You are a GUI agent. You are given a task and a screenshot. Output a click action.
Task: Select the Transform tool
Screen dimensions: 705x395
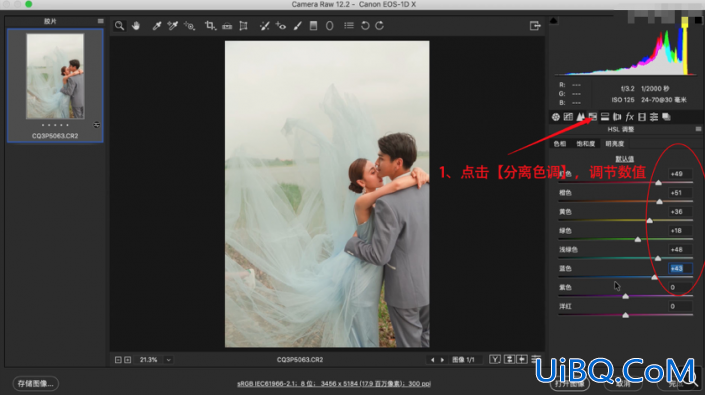(x=243, y=26)
